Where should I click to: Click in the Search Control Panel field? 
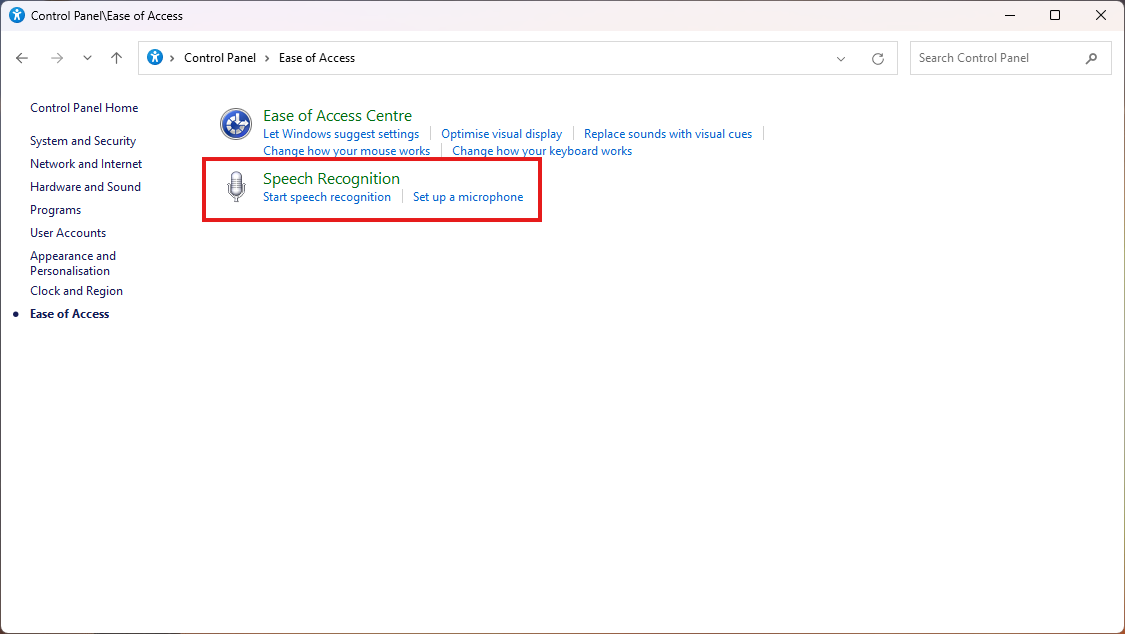[x=995, y=58]
